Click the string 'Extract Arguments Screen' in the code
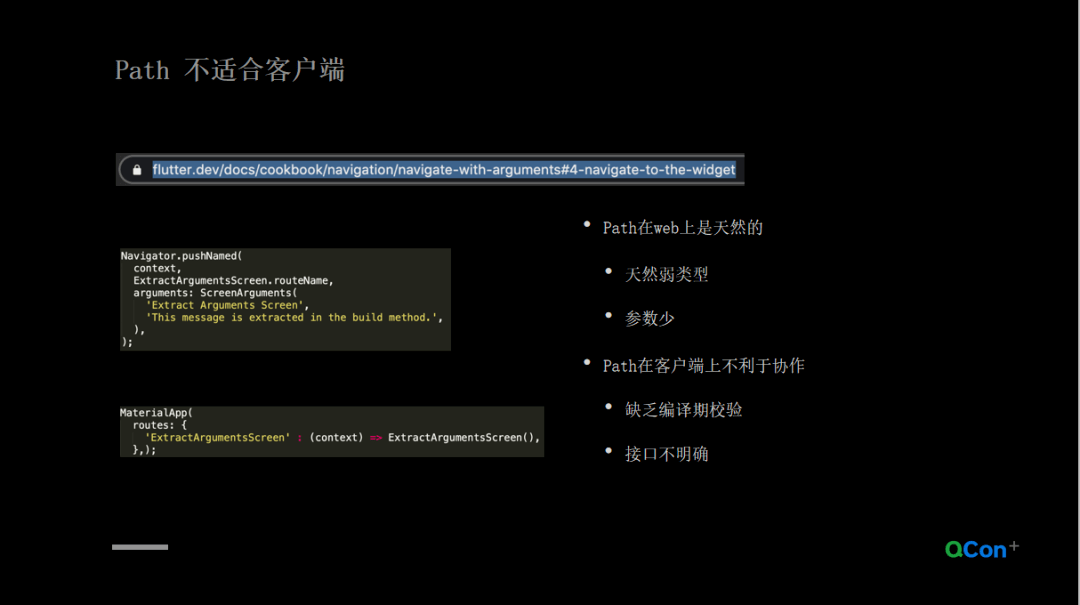The image size is (1080, 605). 225,305
